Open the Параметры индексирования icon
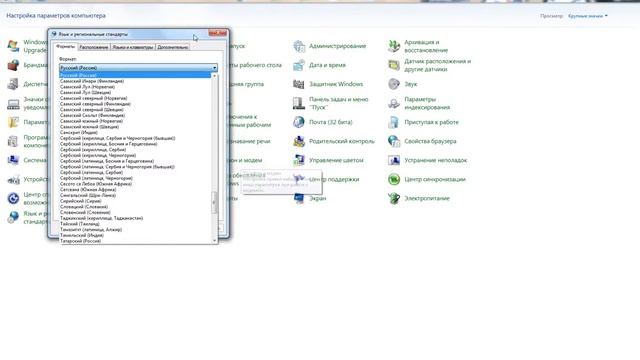The width and height of the screenshot is (640, 360). pos(394,103)
